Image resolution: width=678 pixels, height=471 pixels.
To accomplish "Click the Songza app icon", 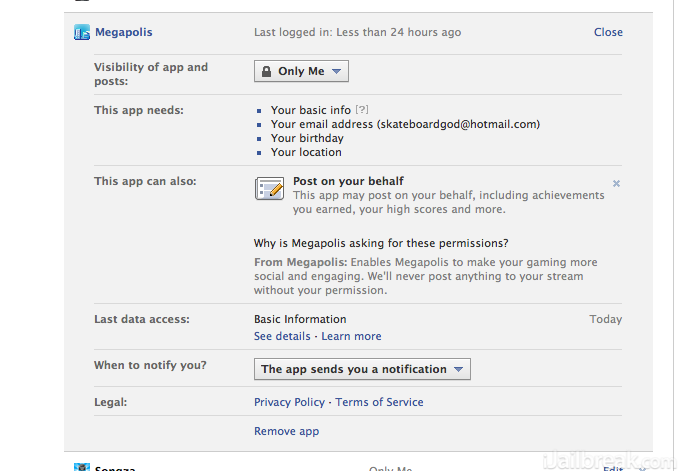I will pyautogui.click(x=82, y=467).
